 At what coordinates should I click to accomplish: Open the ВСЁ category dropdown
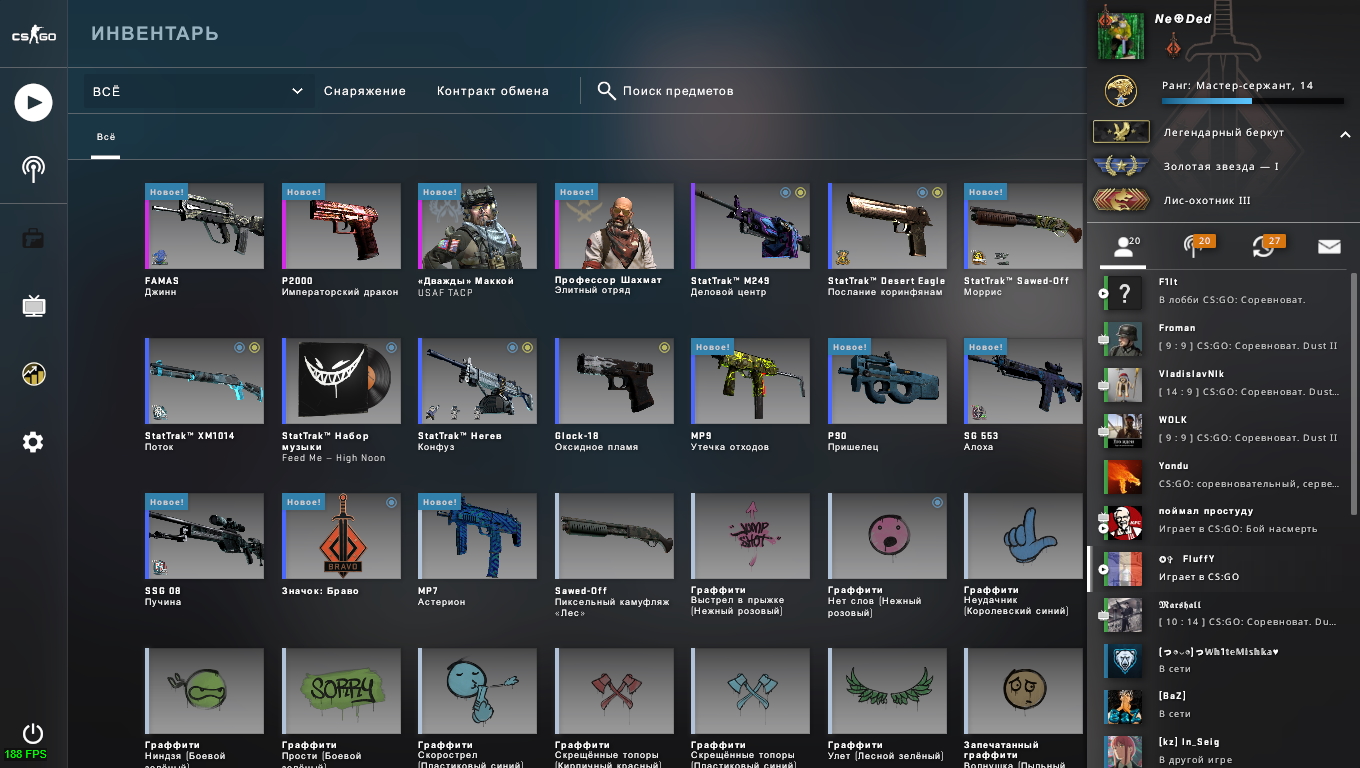pos(198,91)
